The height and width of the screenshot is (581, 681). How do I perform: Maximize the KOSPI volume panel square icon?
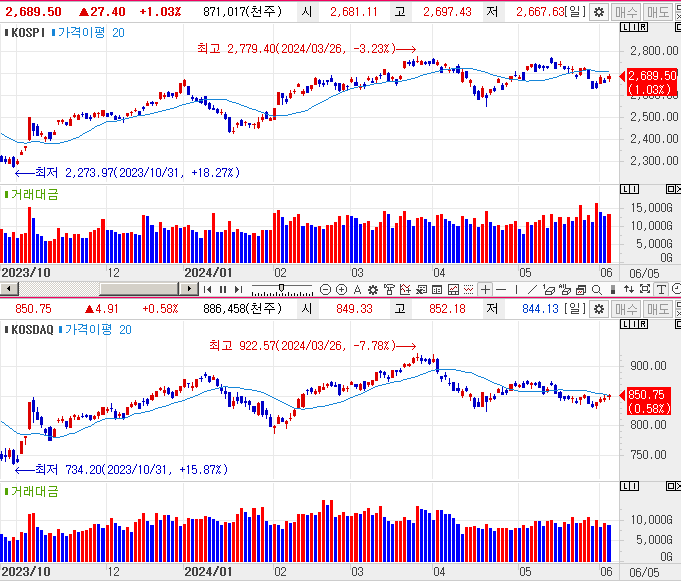671,189
